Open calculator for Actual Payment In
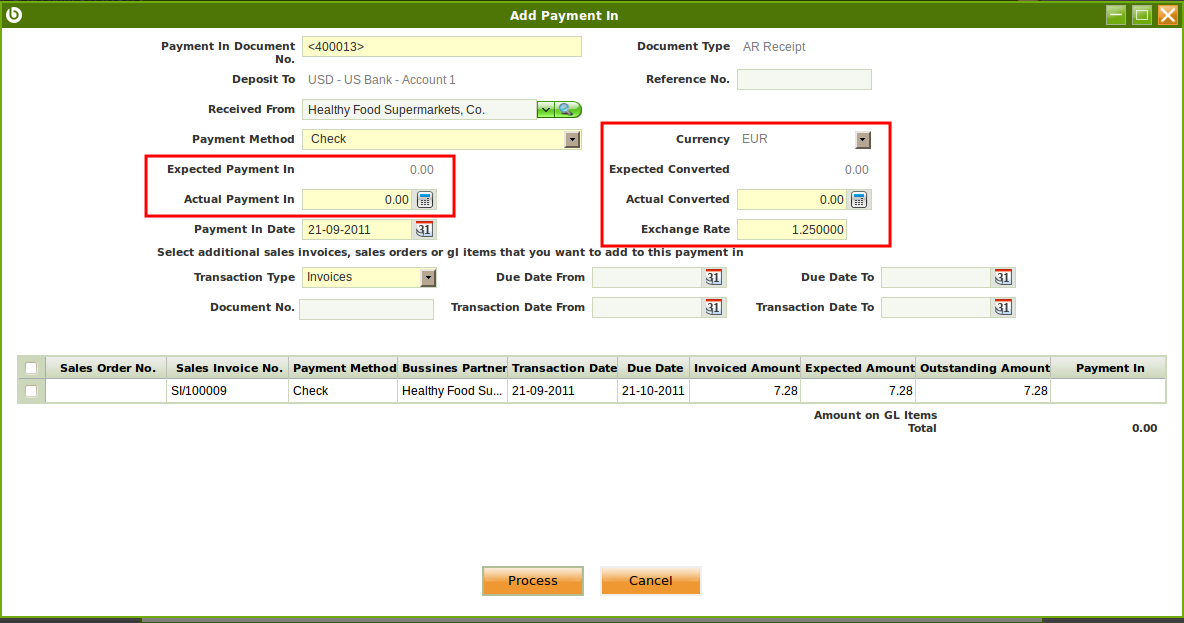Screen dimensions: 1184x623 (424, 200)
